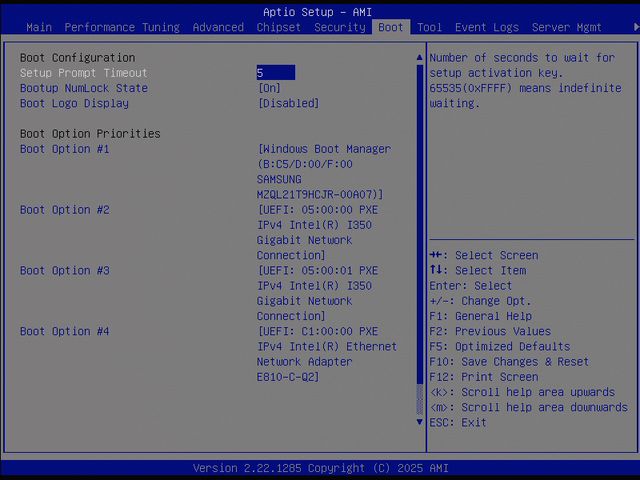
Task: Open the Advanced tab
Action: (x=218, y=27)
